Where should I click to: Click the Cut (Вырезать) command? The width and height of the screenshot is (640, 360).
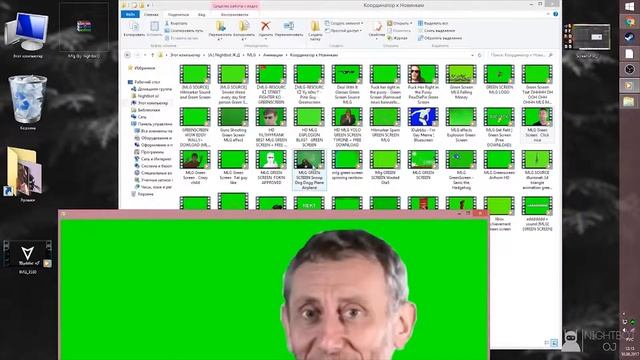point(176,23)
